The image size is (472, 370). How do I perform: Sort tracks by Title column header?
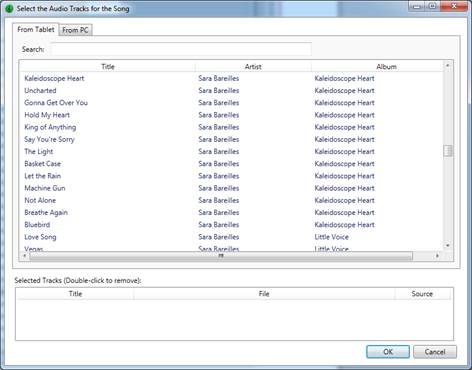pos(108,67)
